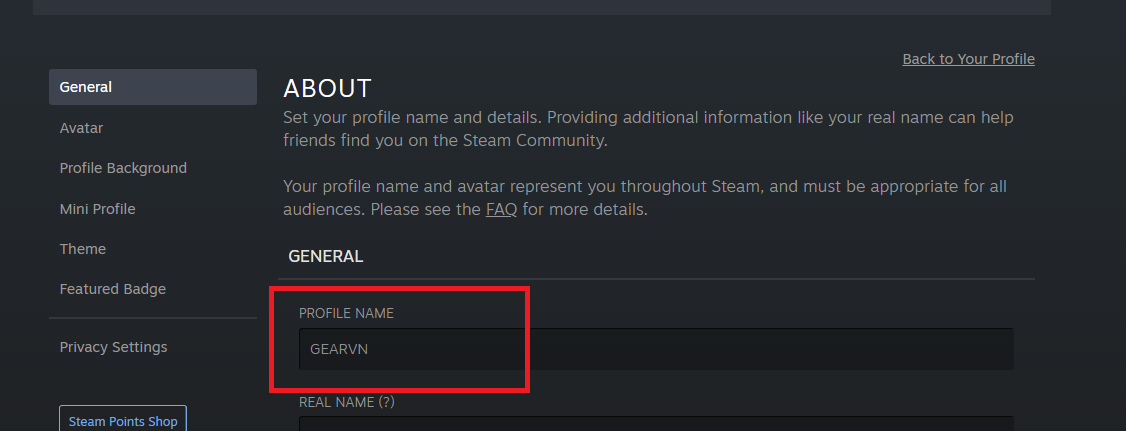1126x431 pixels.
Task: Click the Steam Points Shop button
Action: 123,421
